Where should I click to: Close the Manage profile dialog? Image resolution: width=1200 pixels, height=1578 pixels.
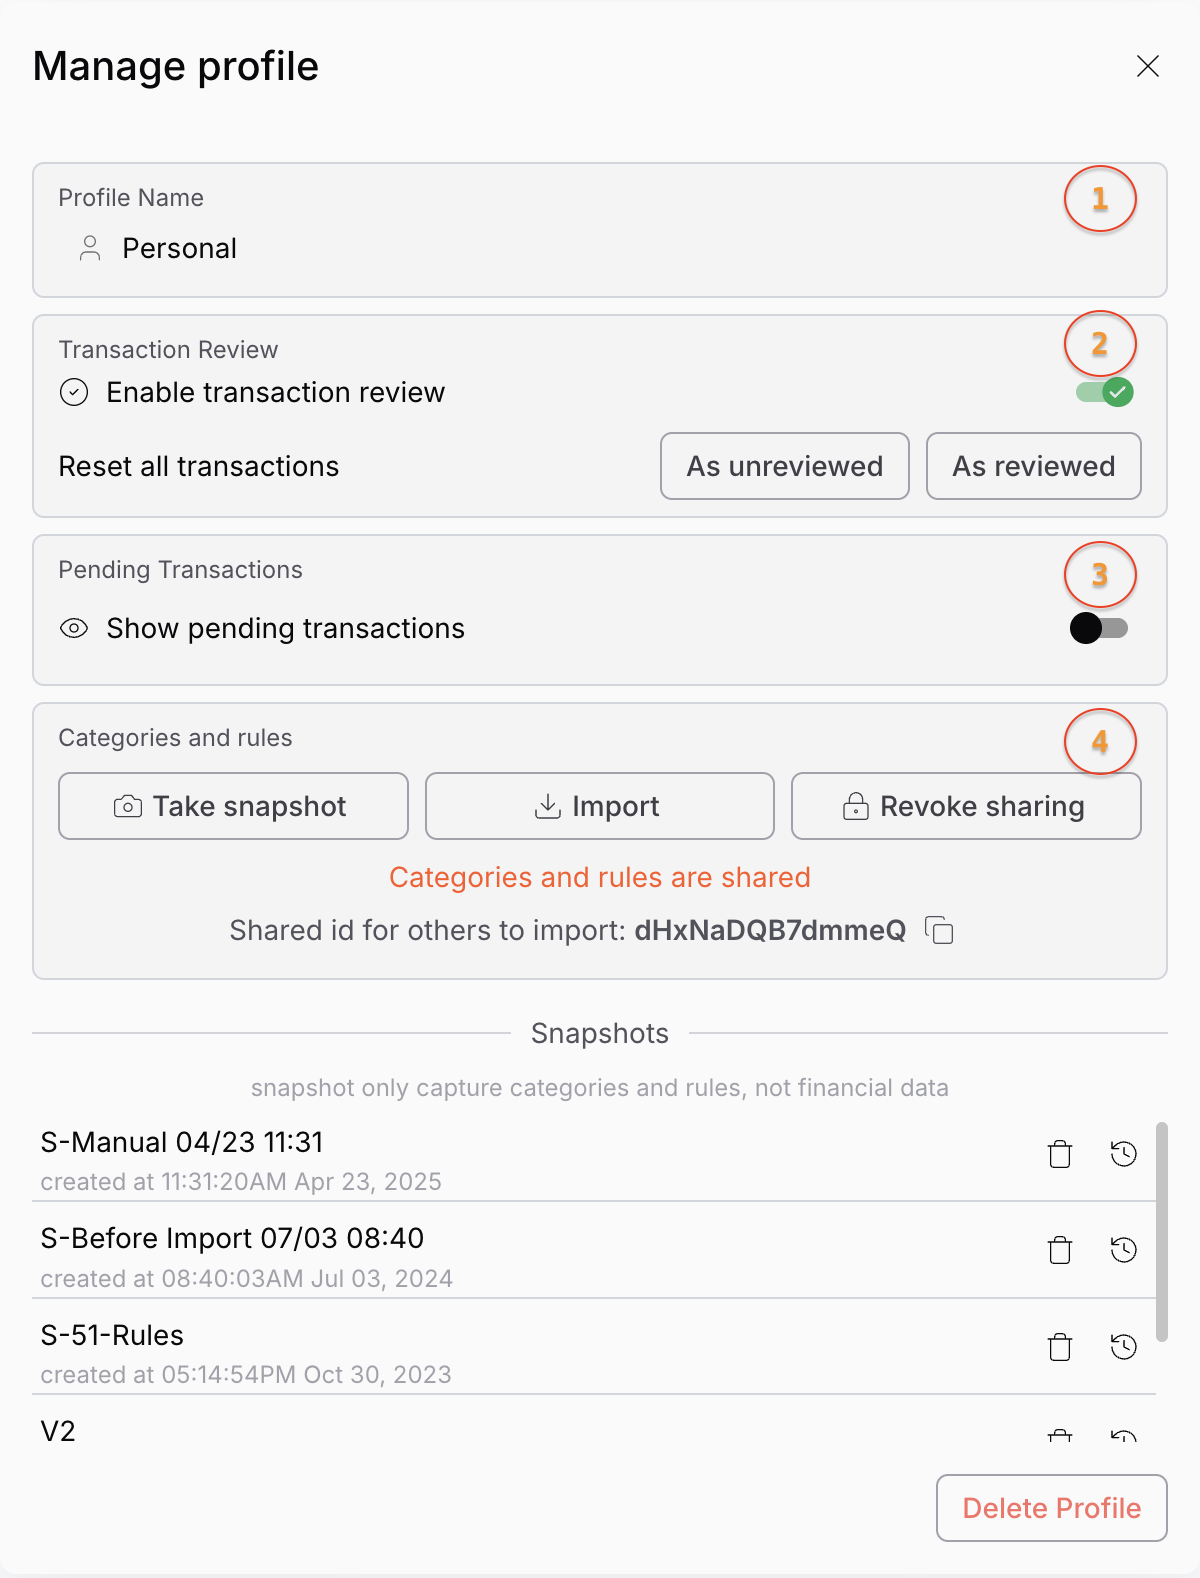pos(1148,66)
